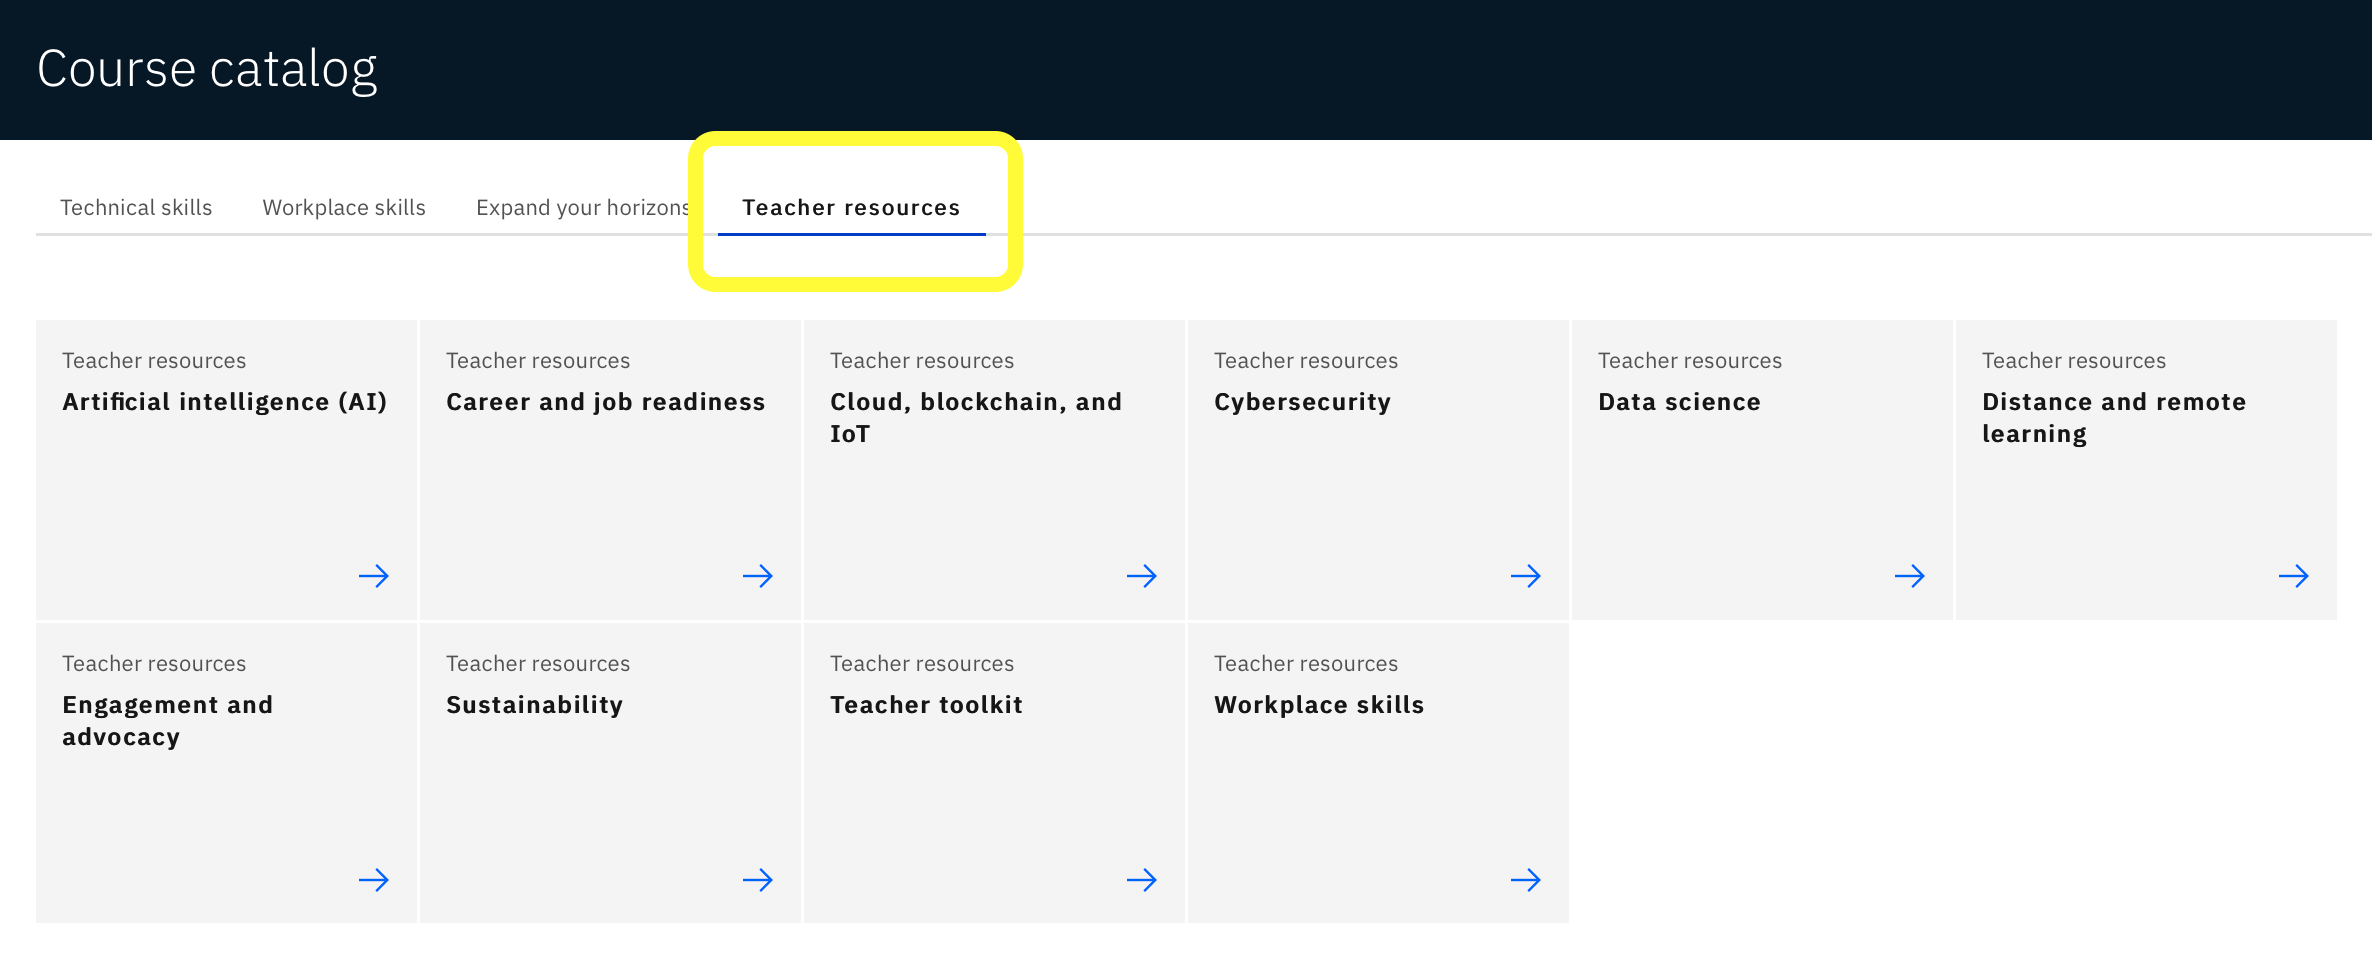Click arrow on Engagement and advocacy card
The height and width of the screenshot is (974, 2372).
click(374, 880)
